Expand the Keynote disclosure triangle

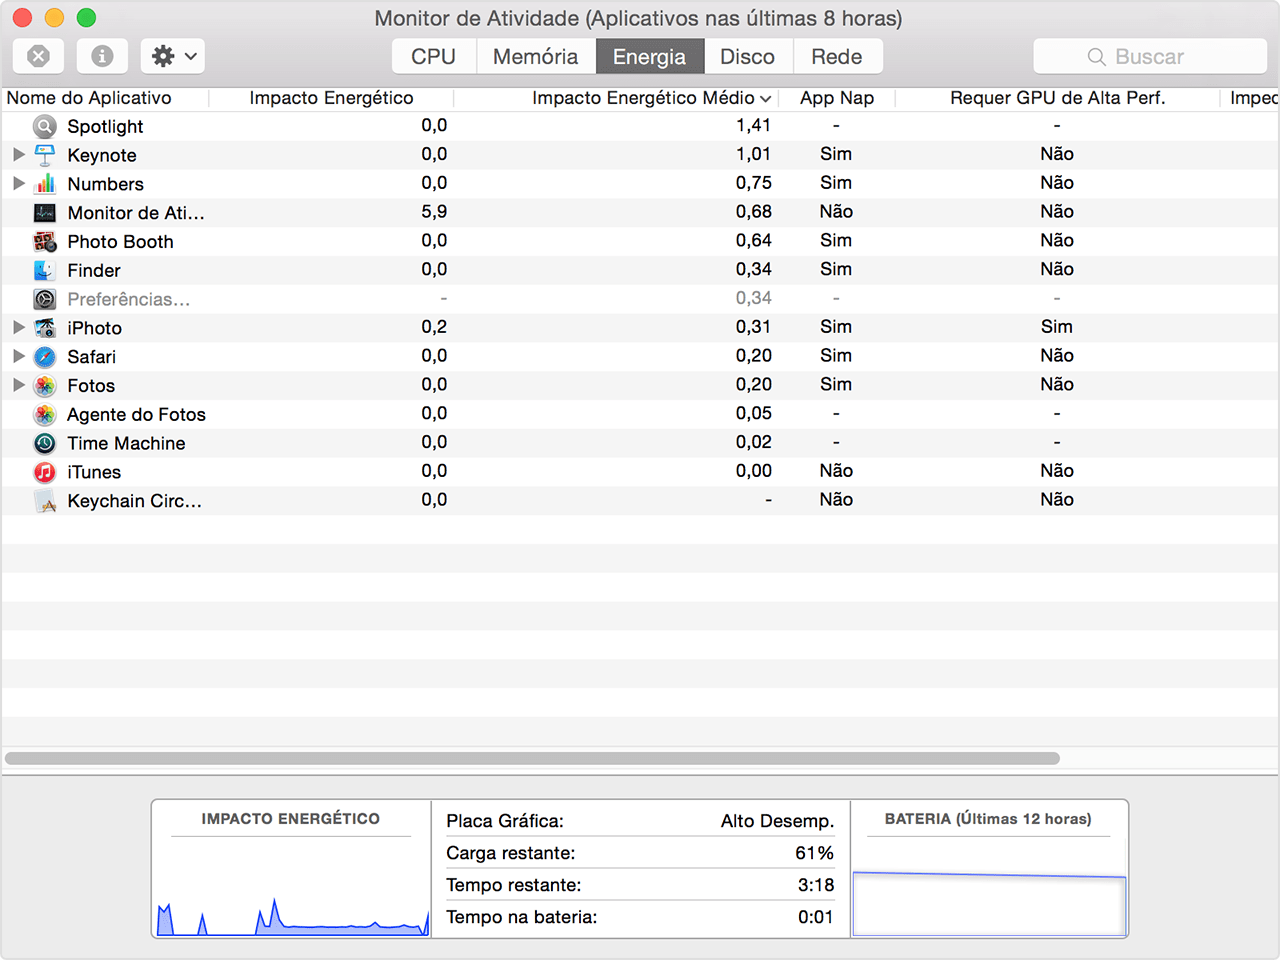pos(18,155)
